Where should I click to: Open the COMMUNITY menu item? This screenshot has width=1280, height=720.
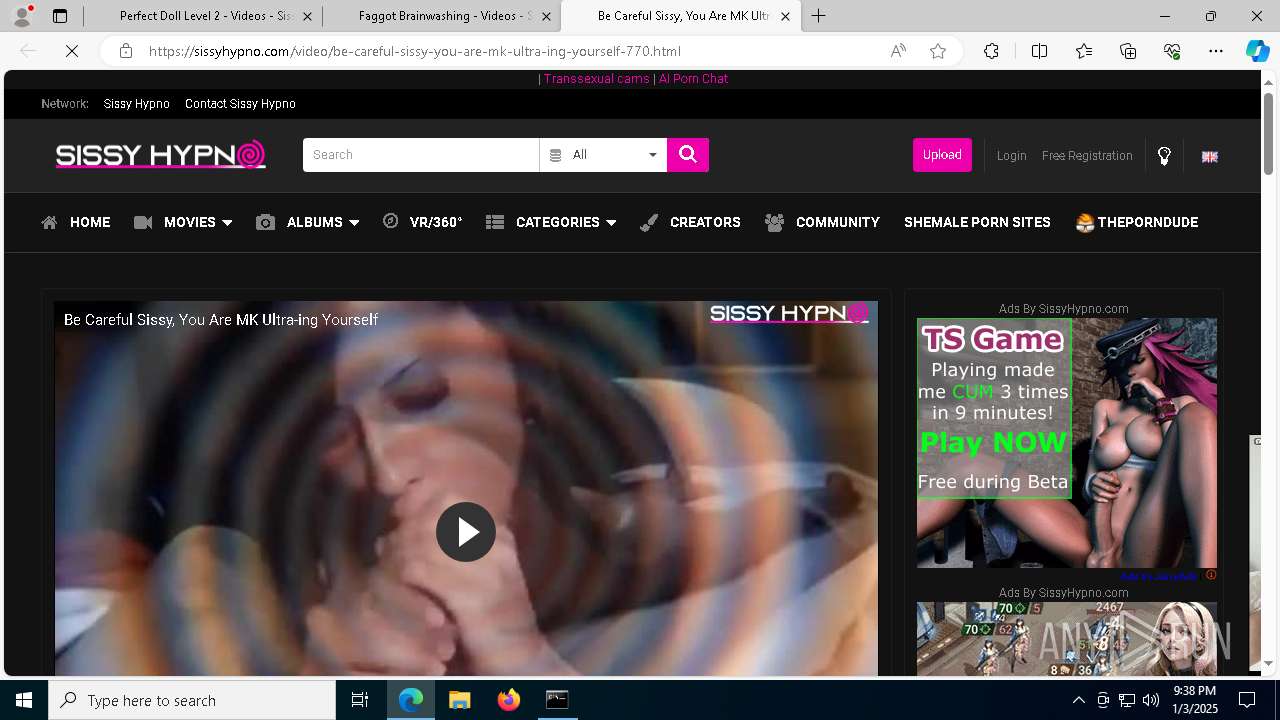[x=838, y=222]
